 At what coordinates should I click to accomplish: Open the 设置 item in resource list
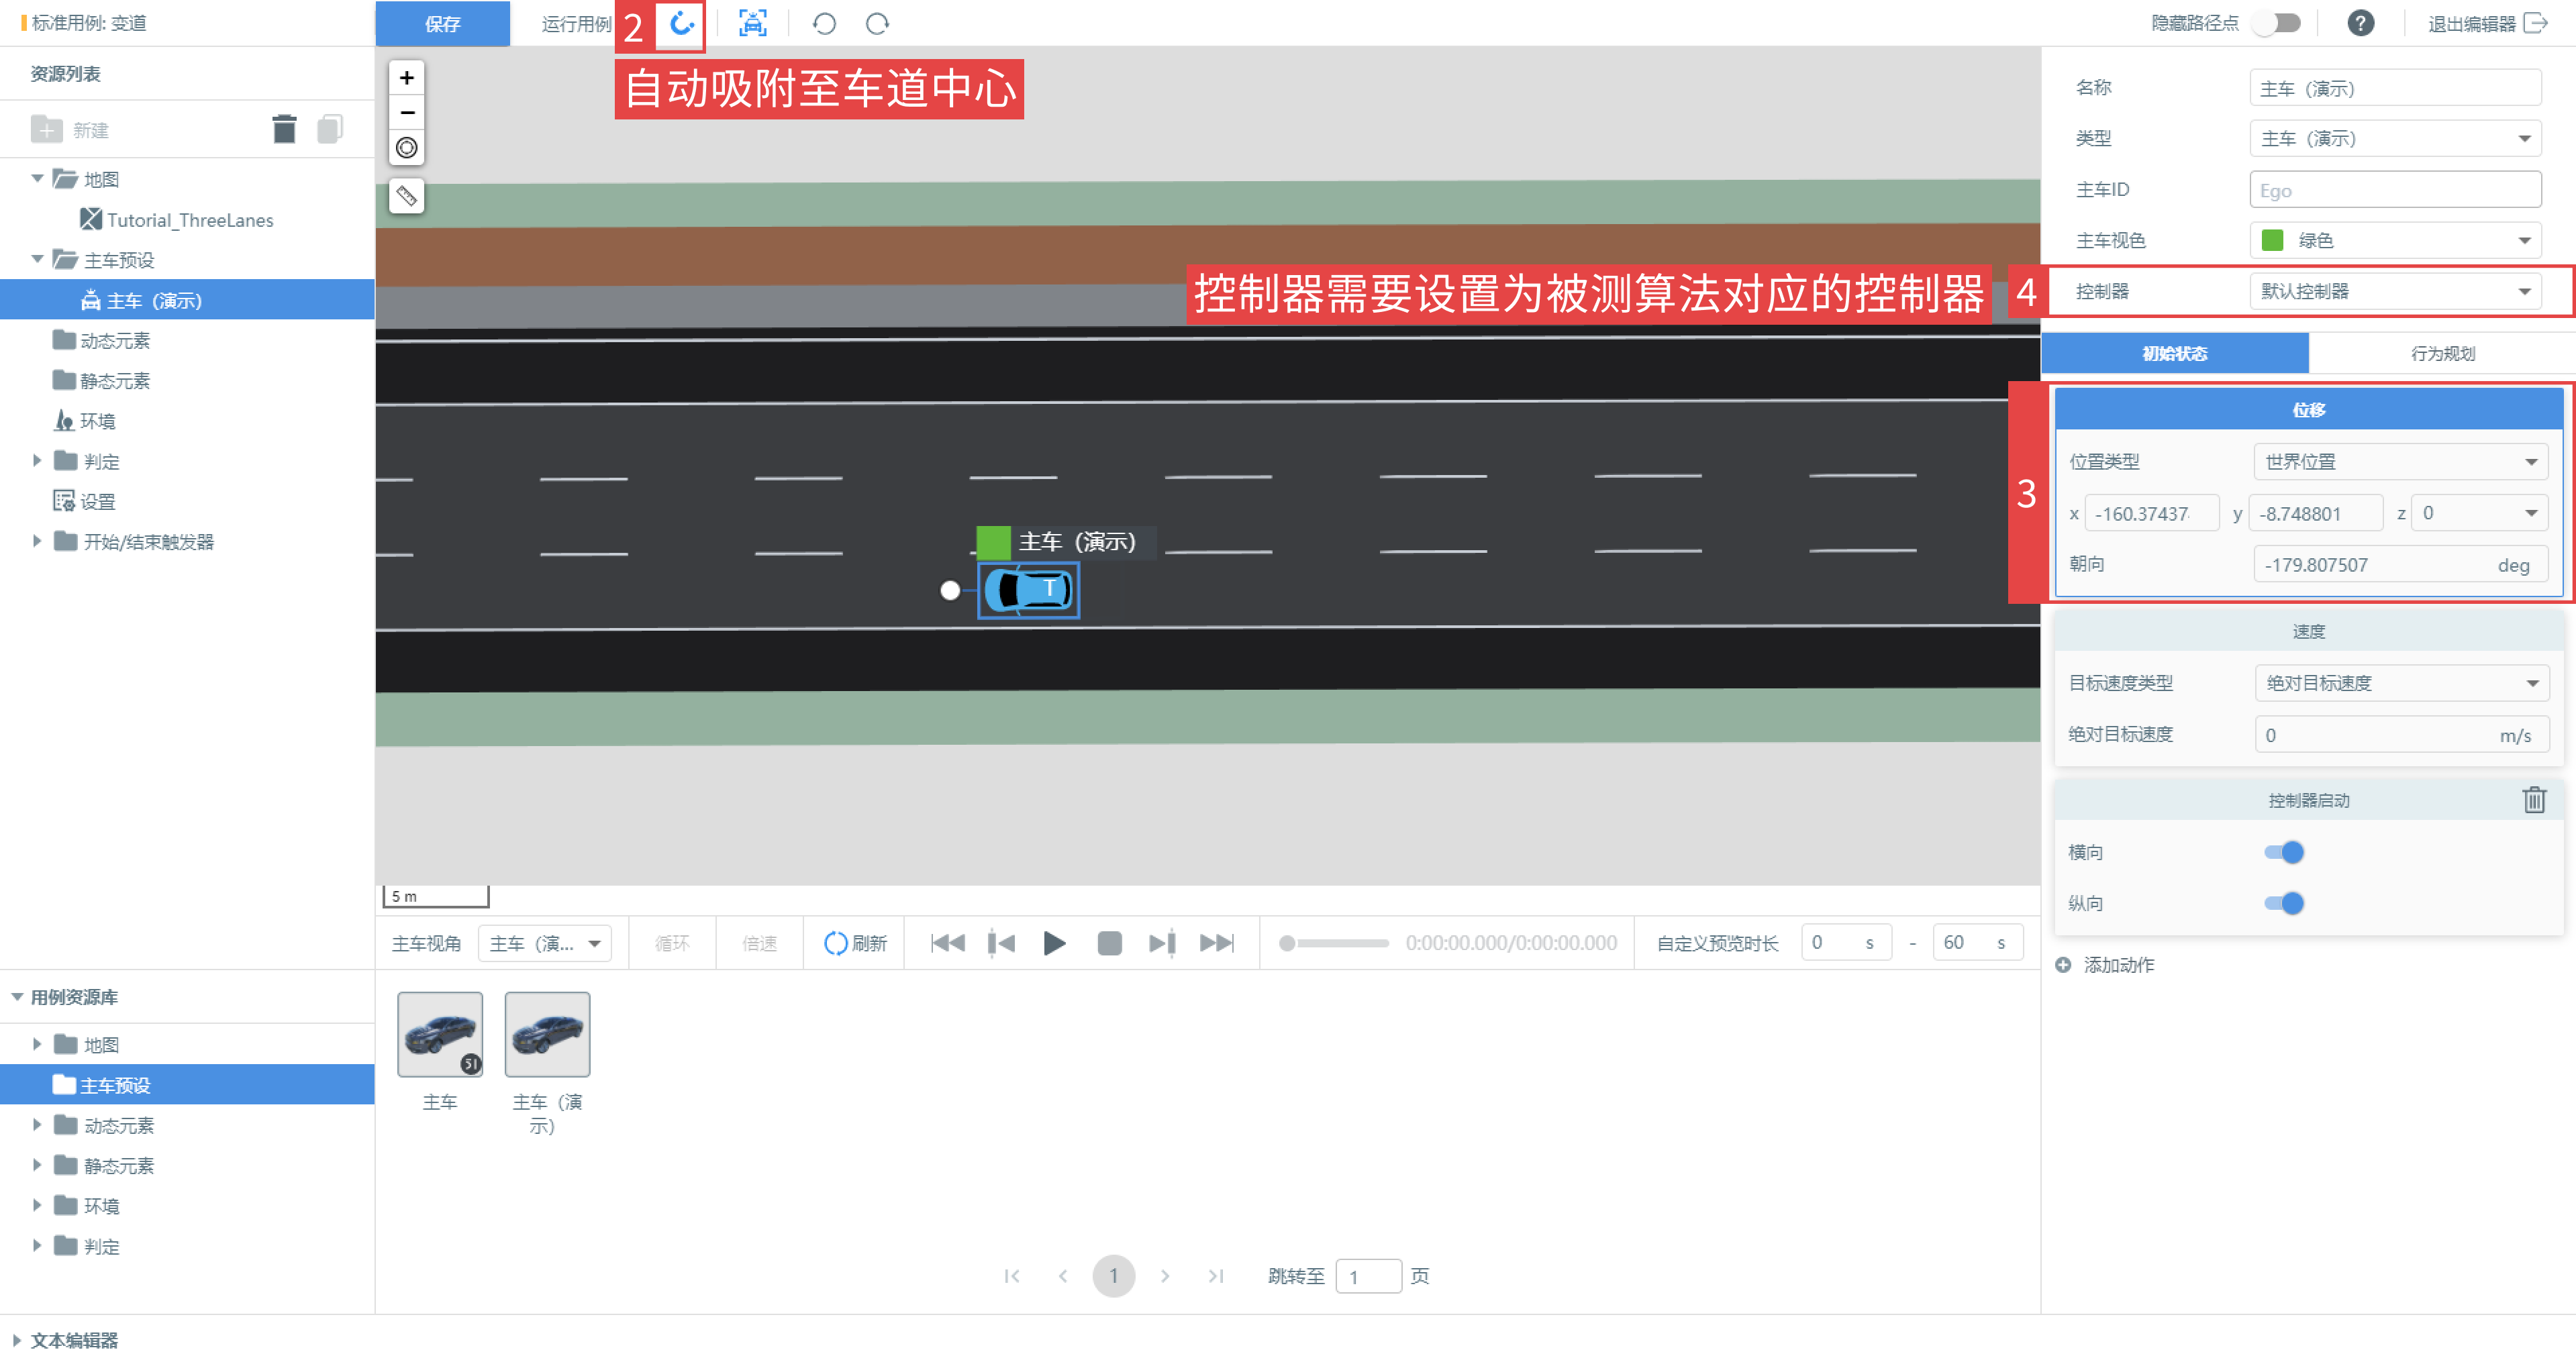pyautogui.click(x=85, y=501)
